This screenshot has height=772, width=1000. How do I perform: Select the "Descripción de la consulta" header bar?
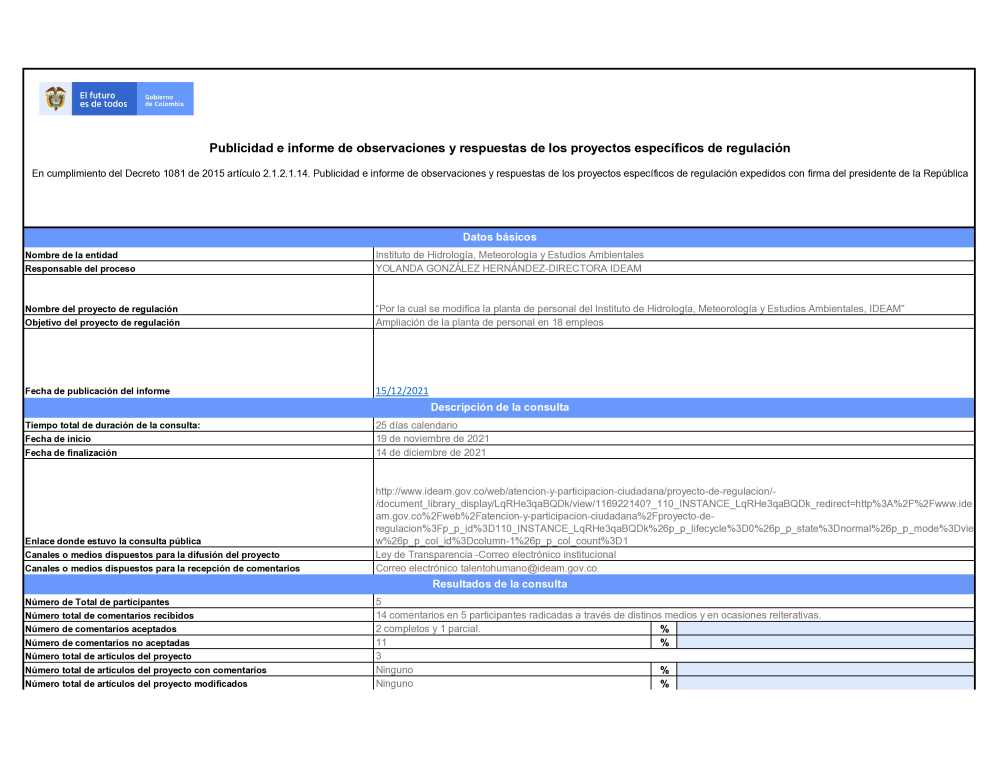[x=499, y=408]
